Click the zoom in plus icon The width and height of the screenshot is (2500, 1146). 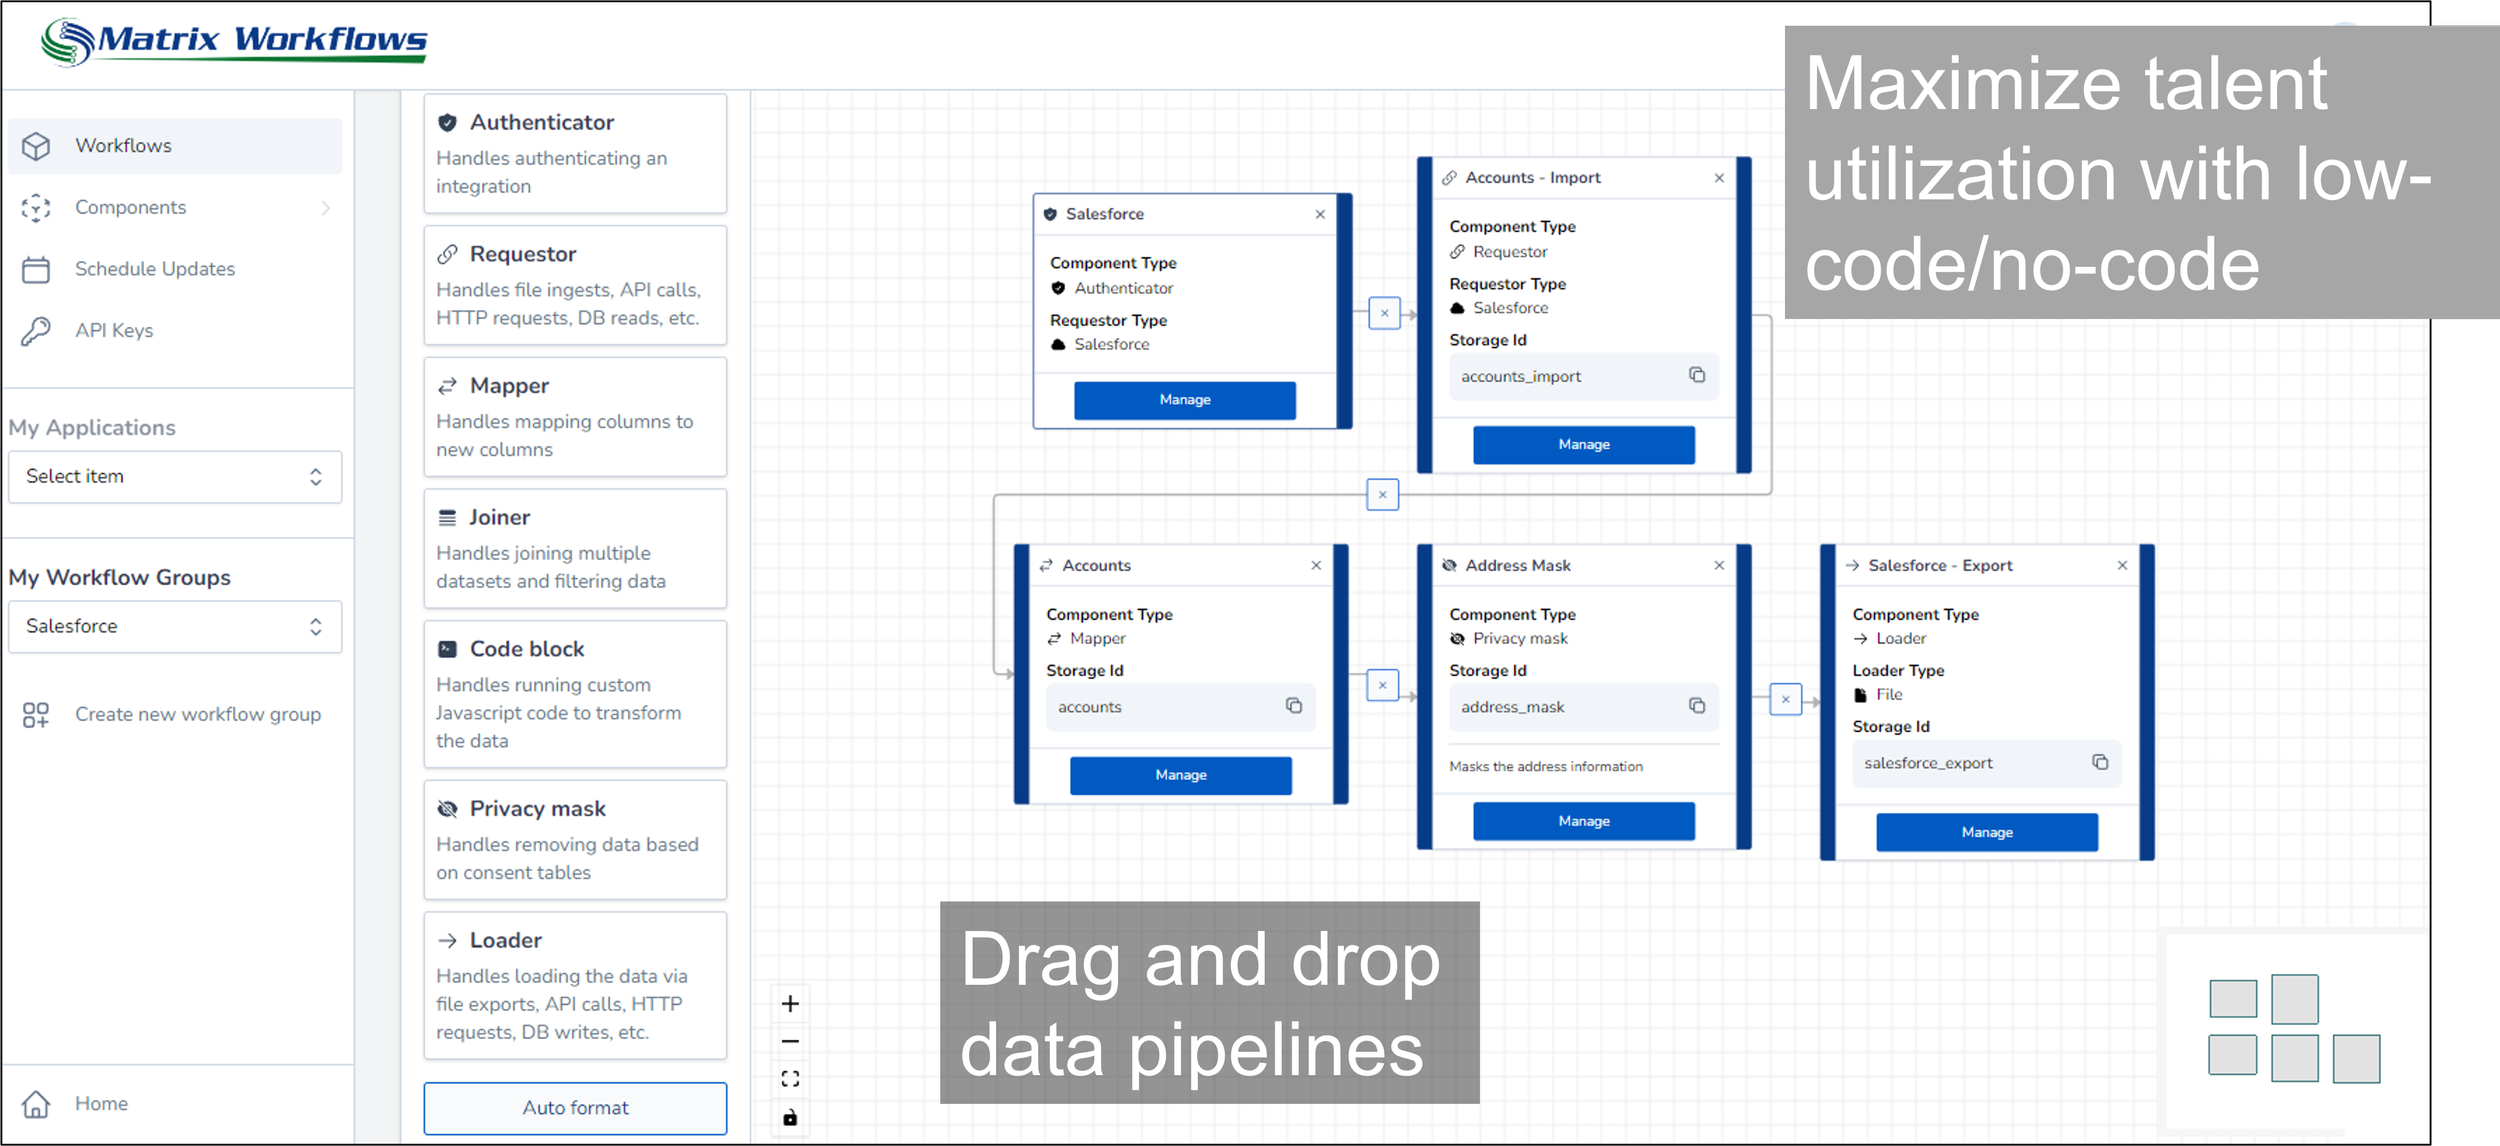[790, 1003]
